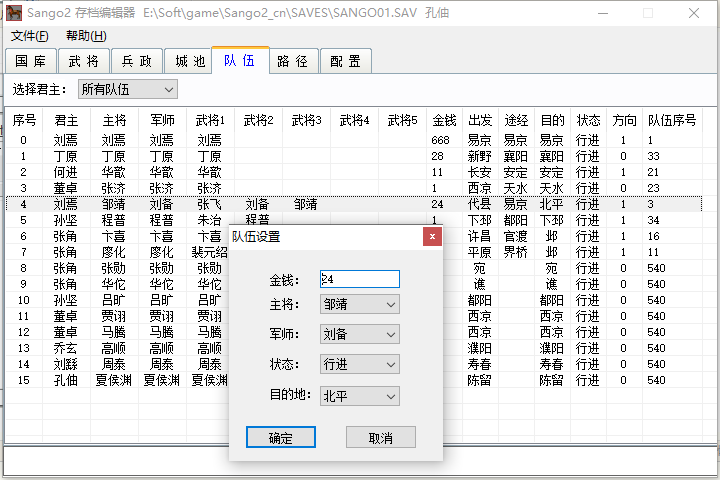Switch to the 国库 tab

point(30,61)
